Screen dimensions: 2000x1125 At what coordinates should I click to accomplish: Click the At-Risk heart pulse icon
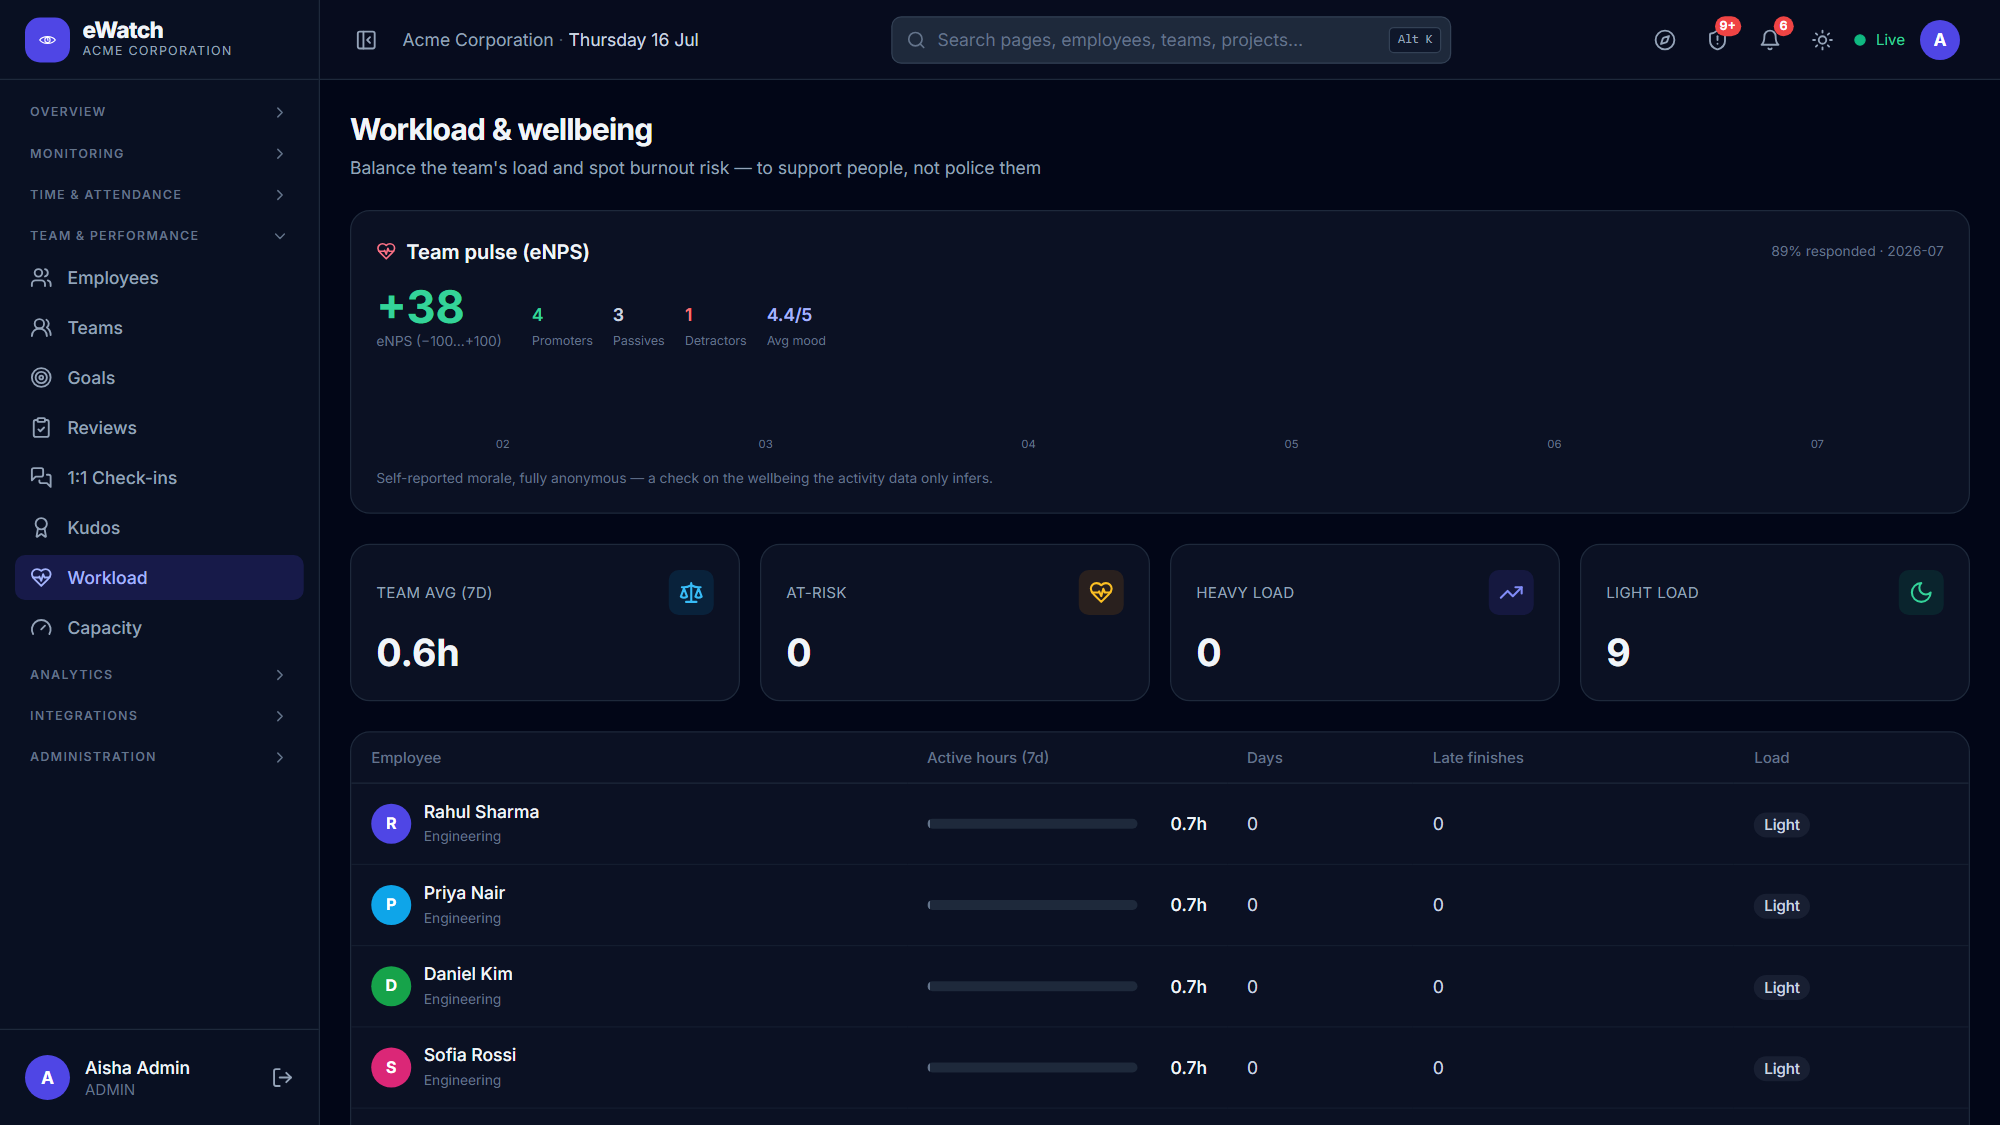1101,593
